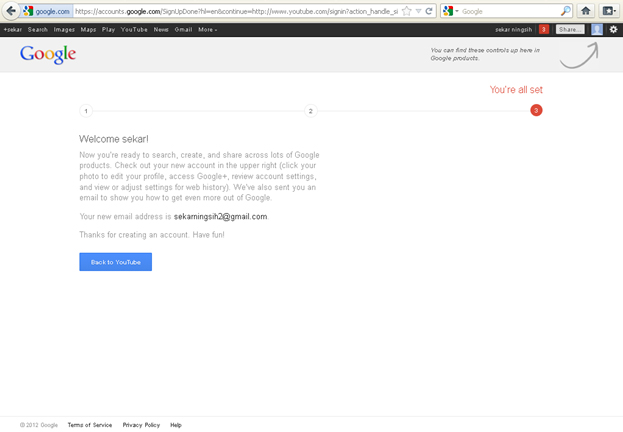
Task: Click the Share... button
Action: pyautogui.click(x=570, y=29)
